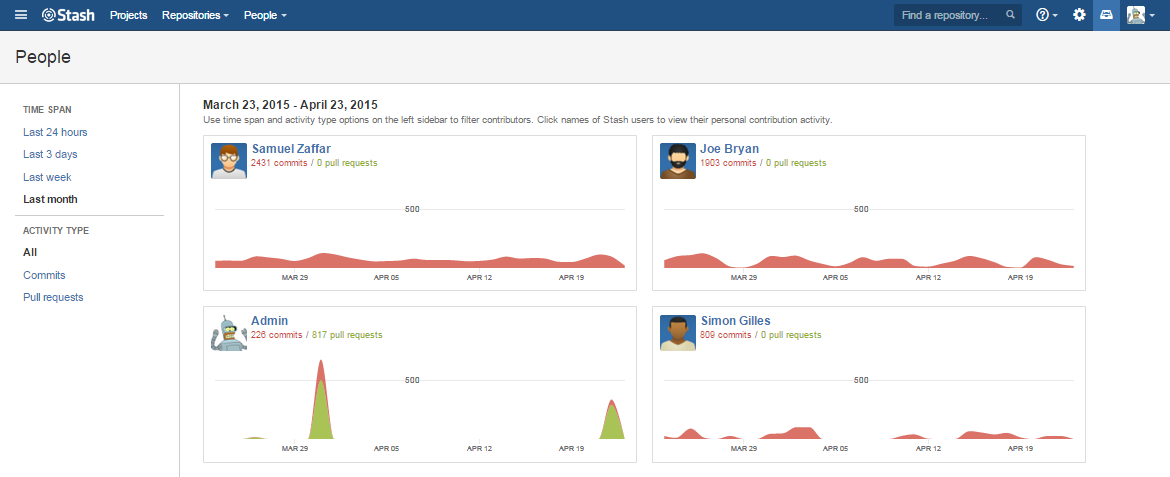Click Samuel Zaffar's avatar
Viewport: 1170px width, 477px height.
point(229,160)
